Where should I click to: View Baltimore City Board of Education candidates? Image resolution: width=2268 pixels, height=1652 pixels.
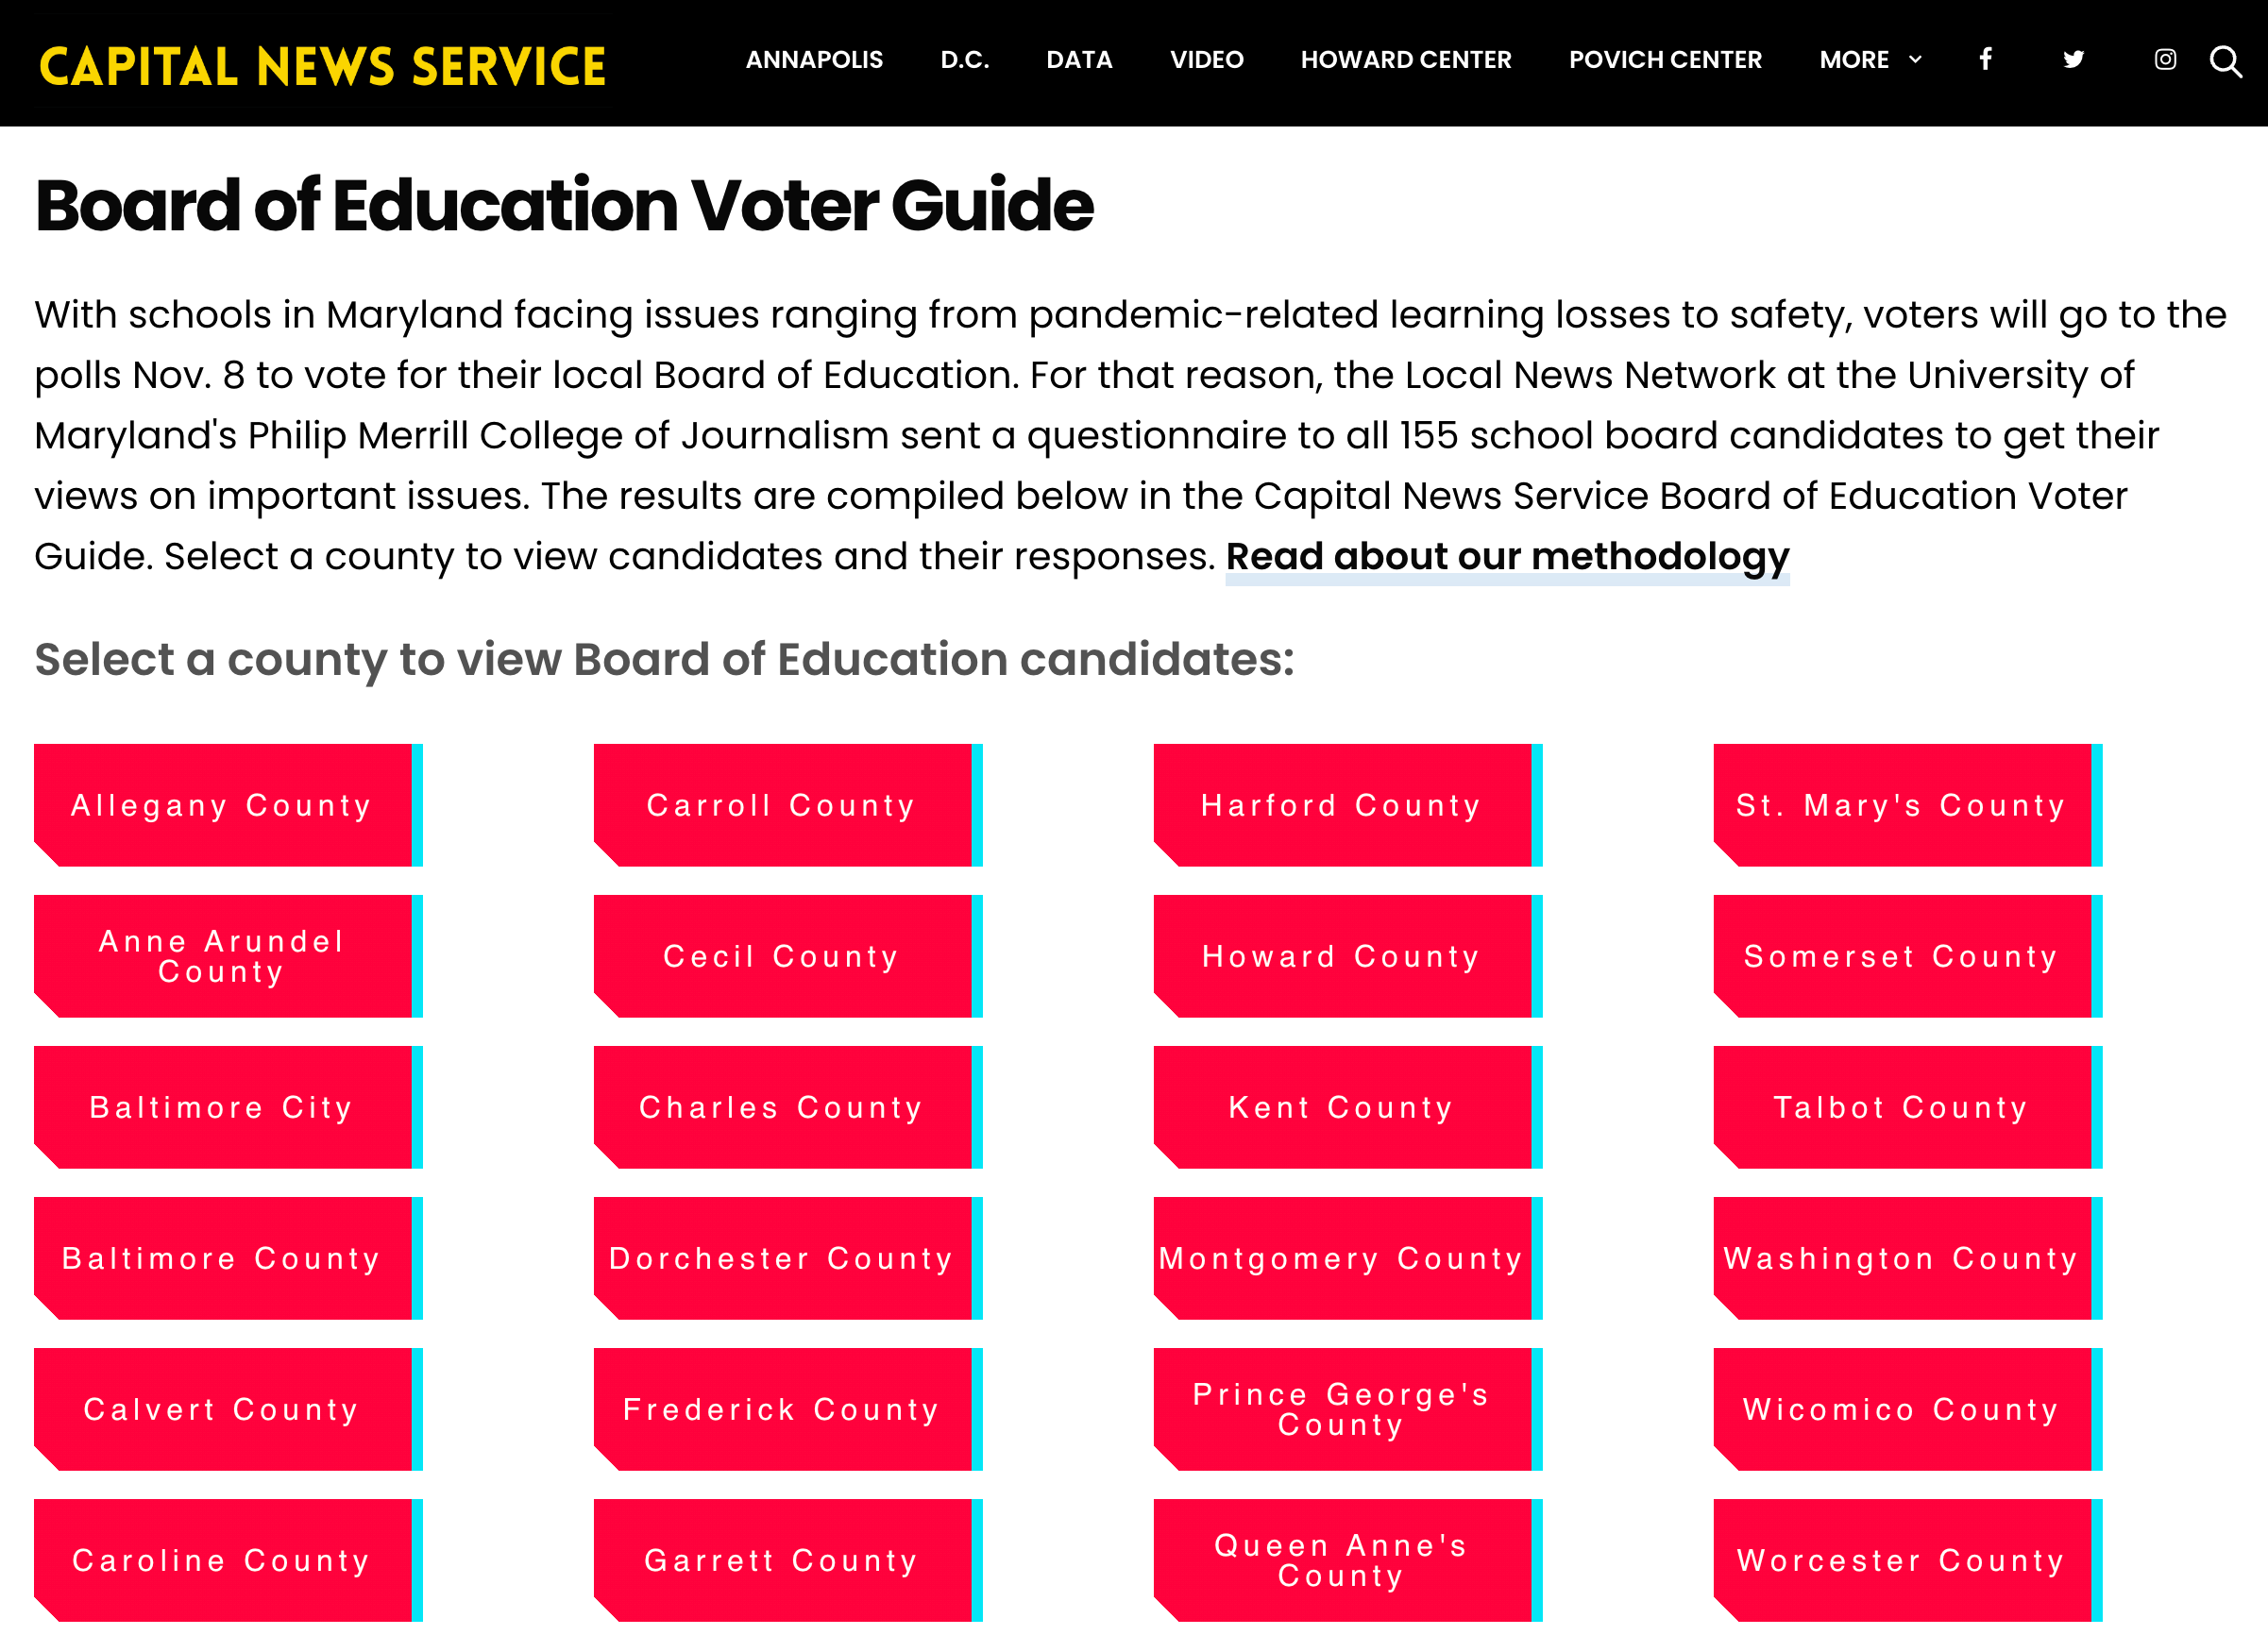pyautogui.click(x=222, y=1107)
